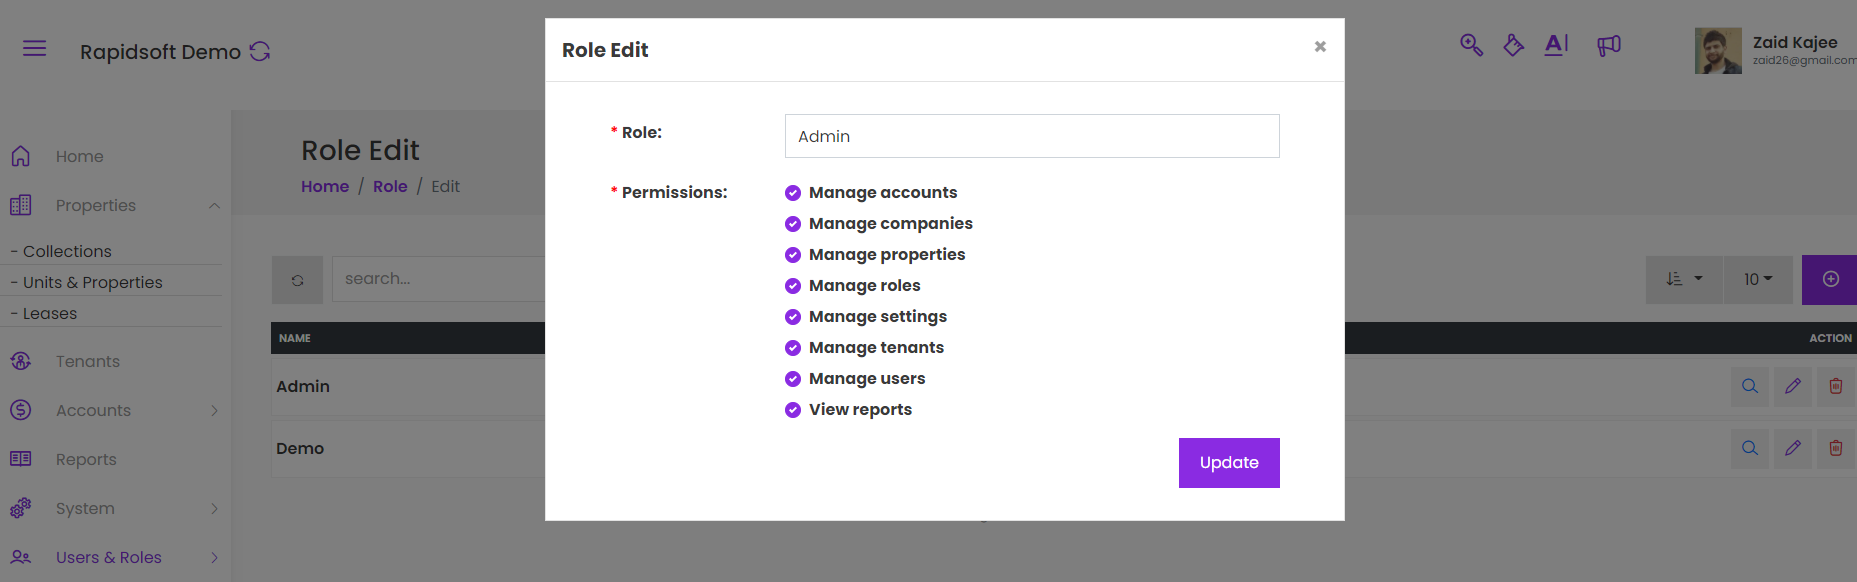
Task: Expand the Users & Roles sidebar menu
Action: coord(110,557)
